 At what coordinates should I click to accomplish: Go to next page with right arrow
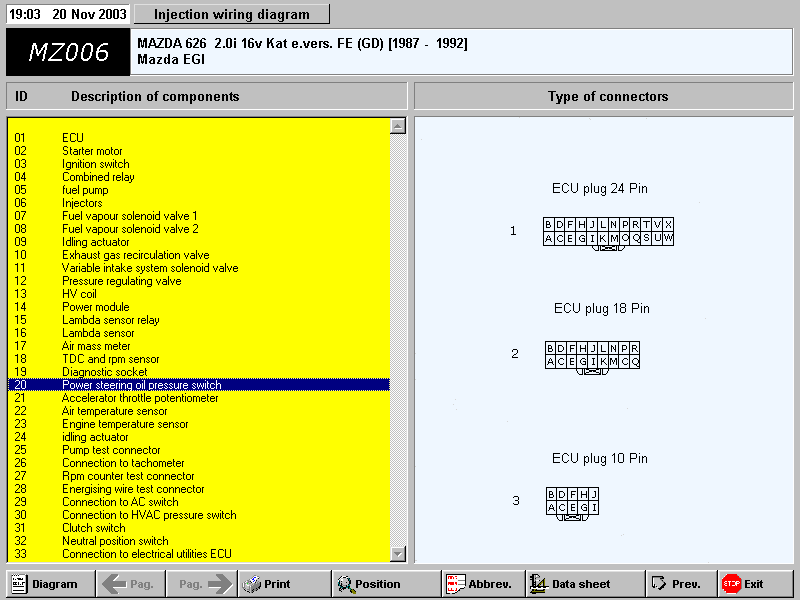[202, 584]
